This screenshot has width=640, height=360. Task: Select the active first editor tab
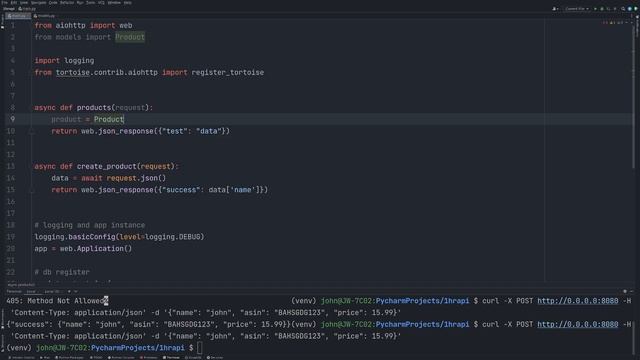tap(18, 16)
